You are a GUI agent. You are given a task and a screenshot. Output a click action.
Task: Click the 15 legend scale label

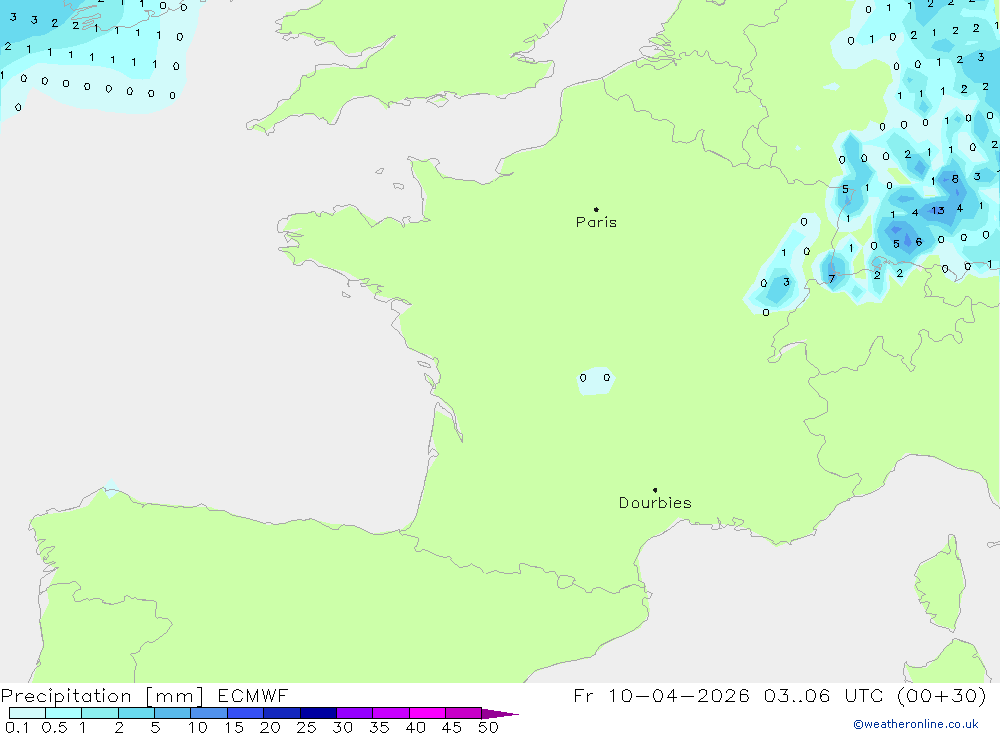234,727
